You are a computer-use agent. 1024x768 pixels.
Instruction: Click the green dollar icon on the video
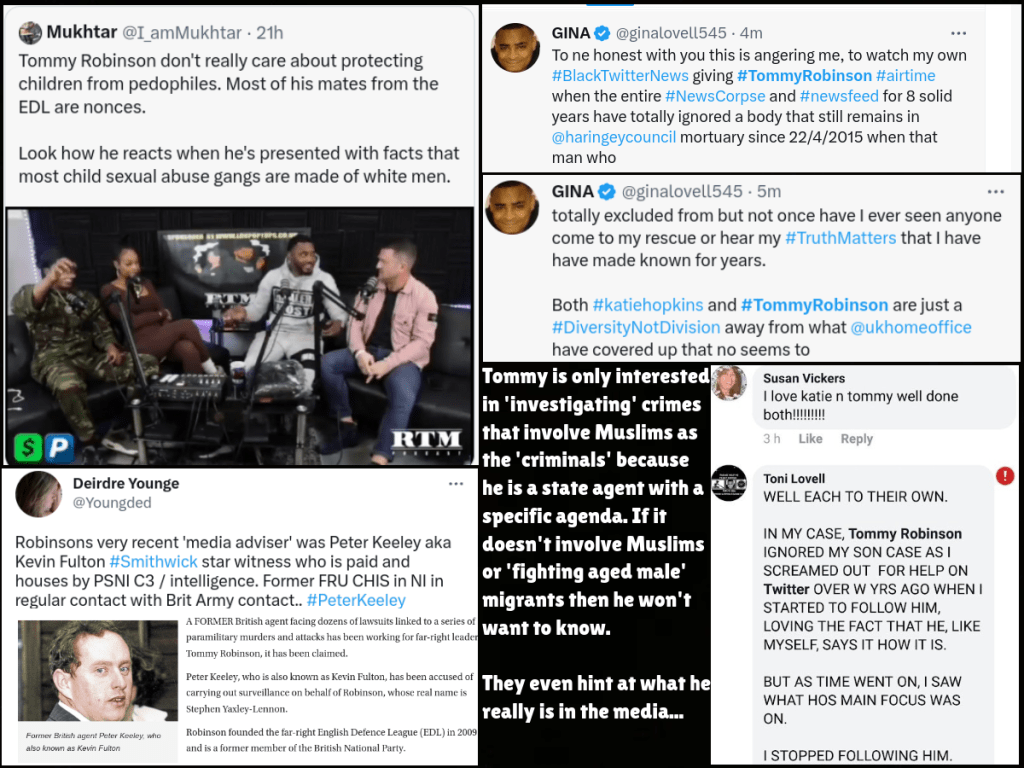28,447
